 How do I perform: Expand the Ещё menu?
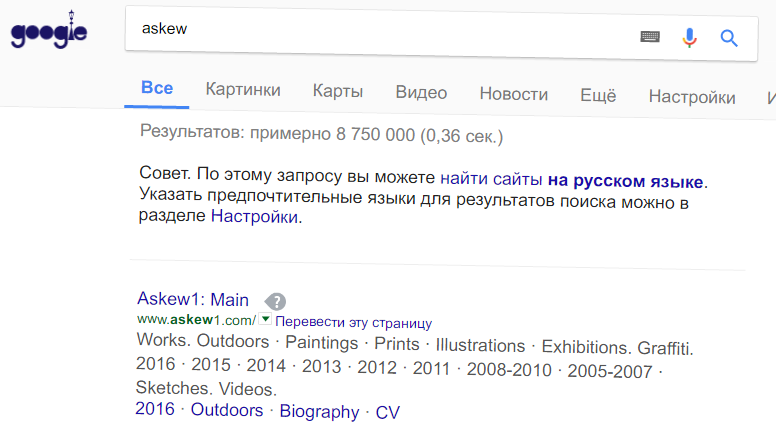click(x=598, y=95)
